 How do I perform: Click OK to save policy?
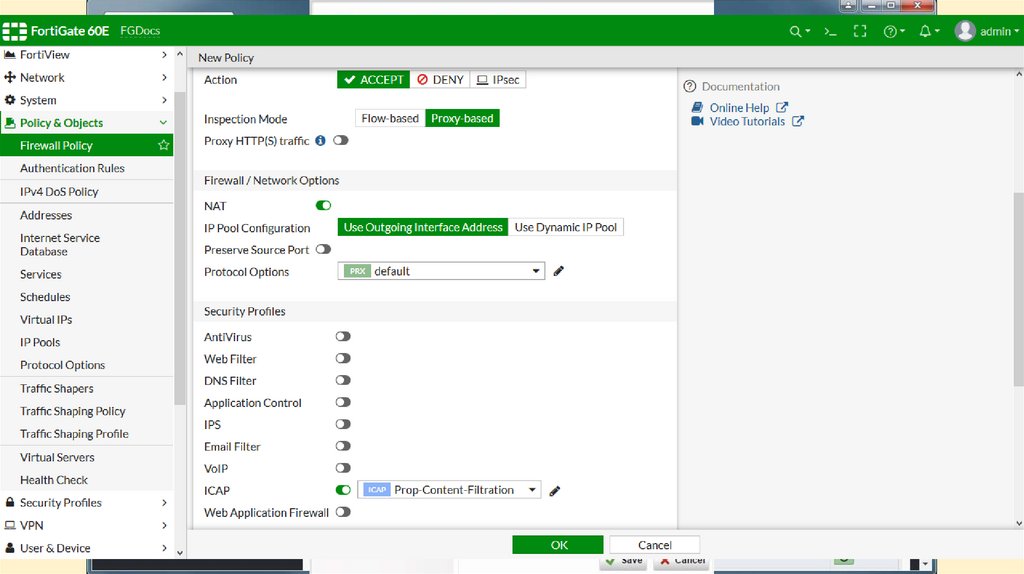coord(558,545)
